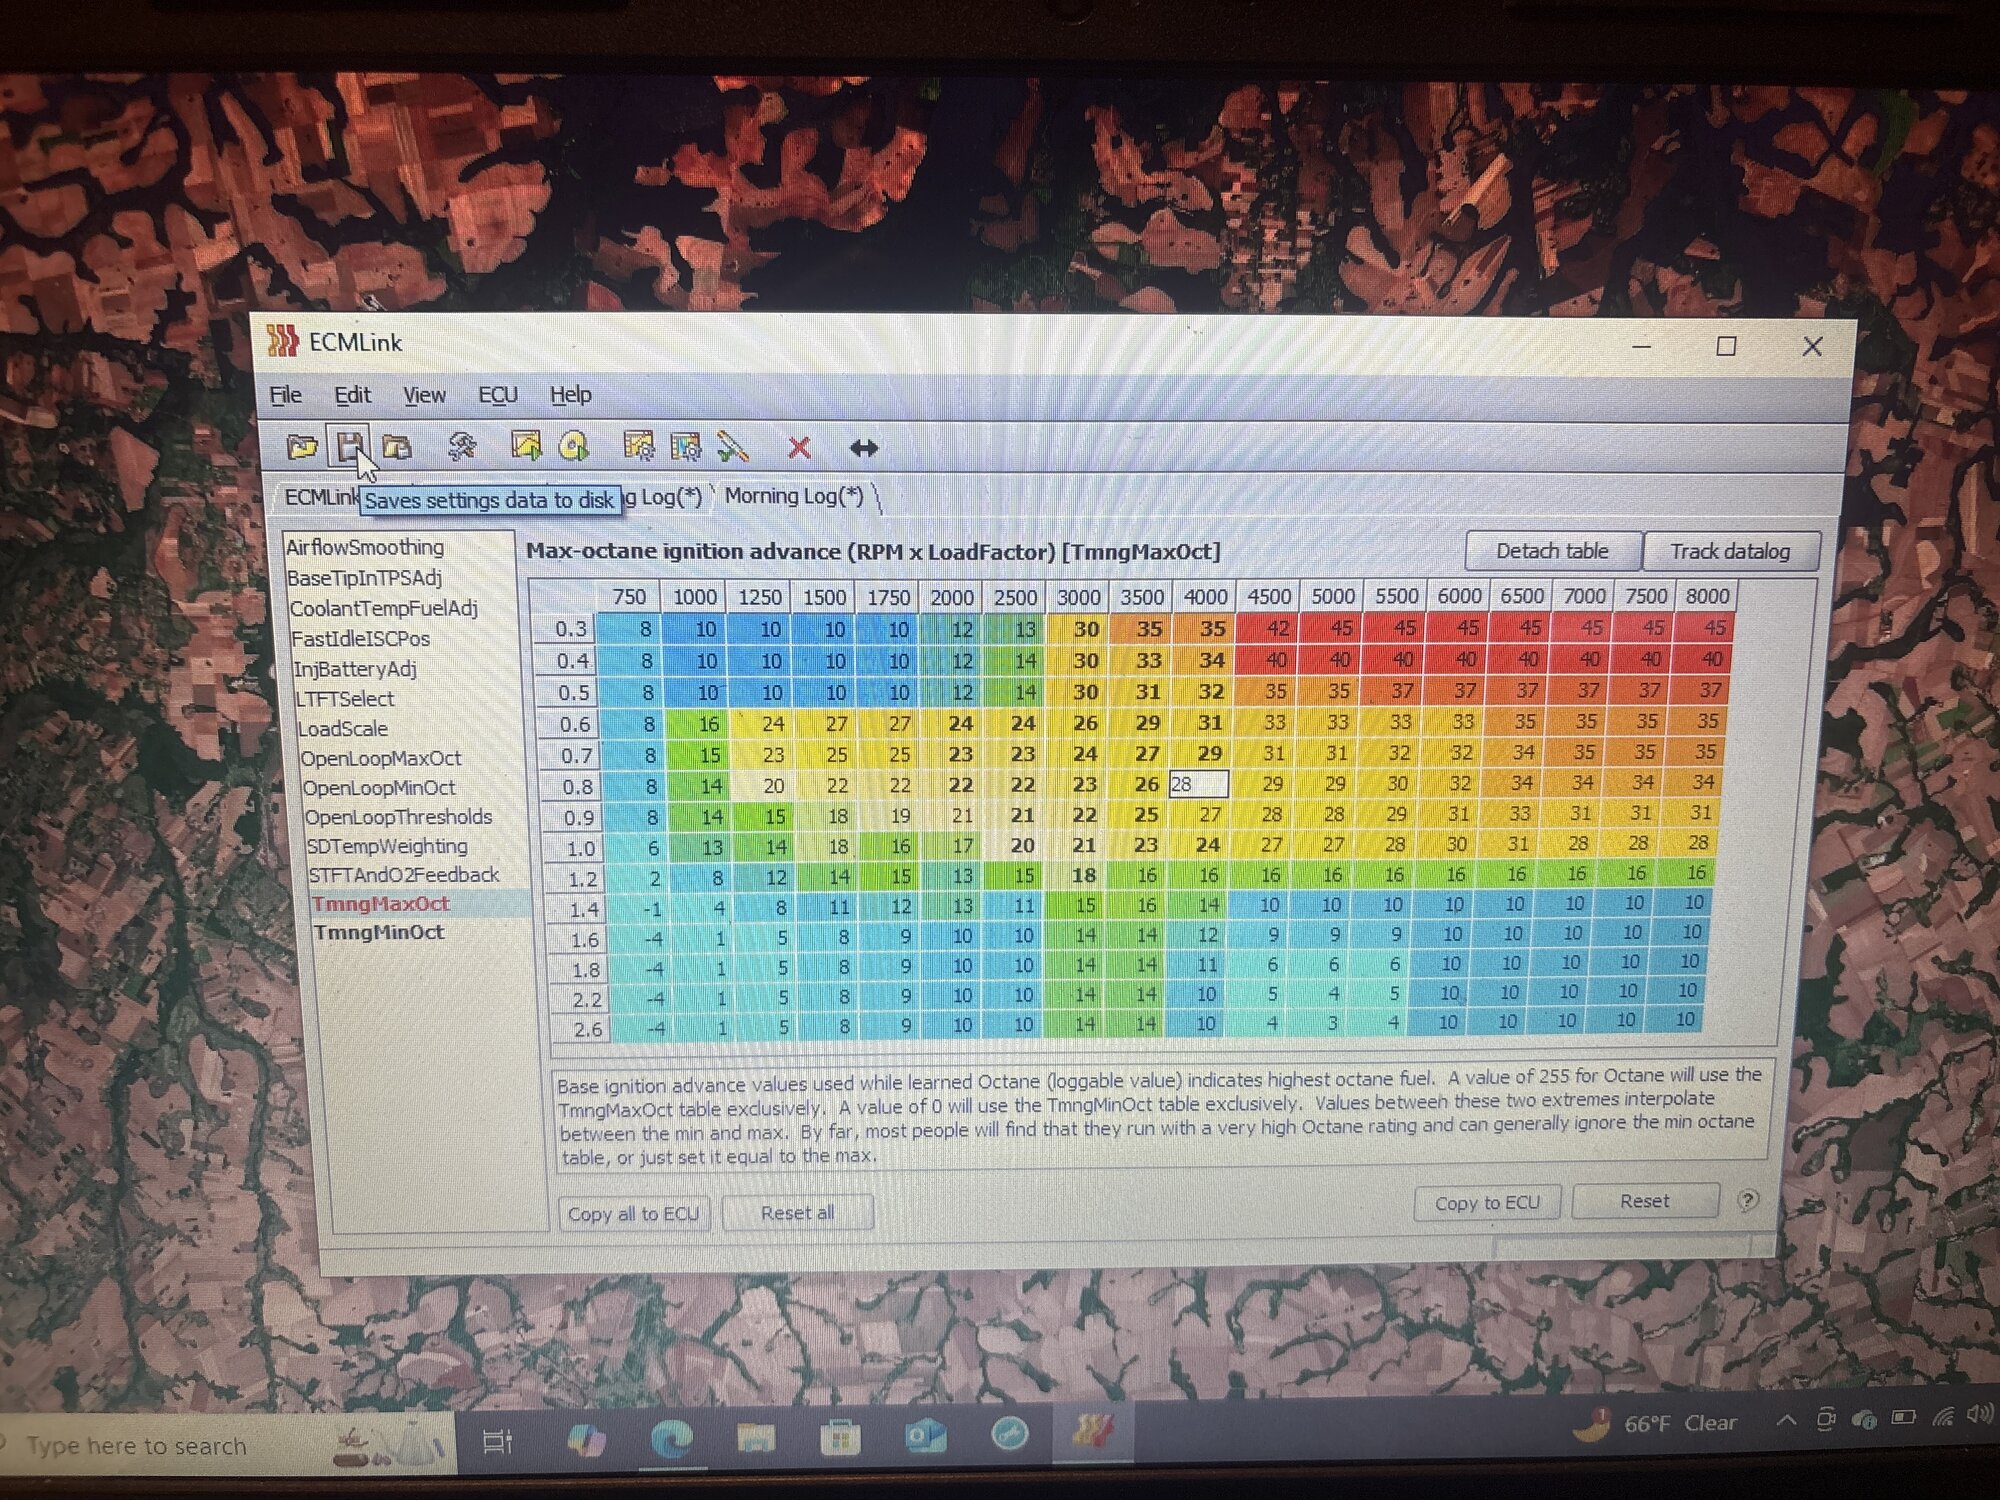
Task: Select FastIdleISCPos in the table list
Action: pyautogui.click(x=360, y=638)
